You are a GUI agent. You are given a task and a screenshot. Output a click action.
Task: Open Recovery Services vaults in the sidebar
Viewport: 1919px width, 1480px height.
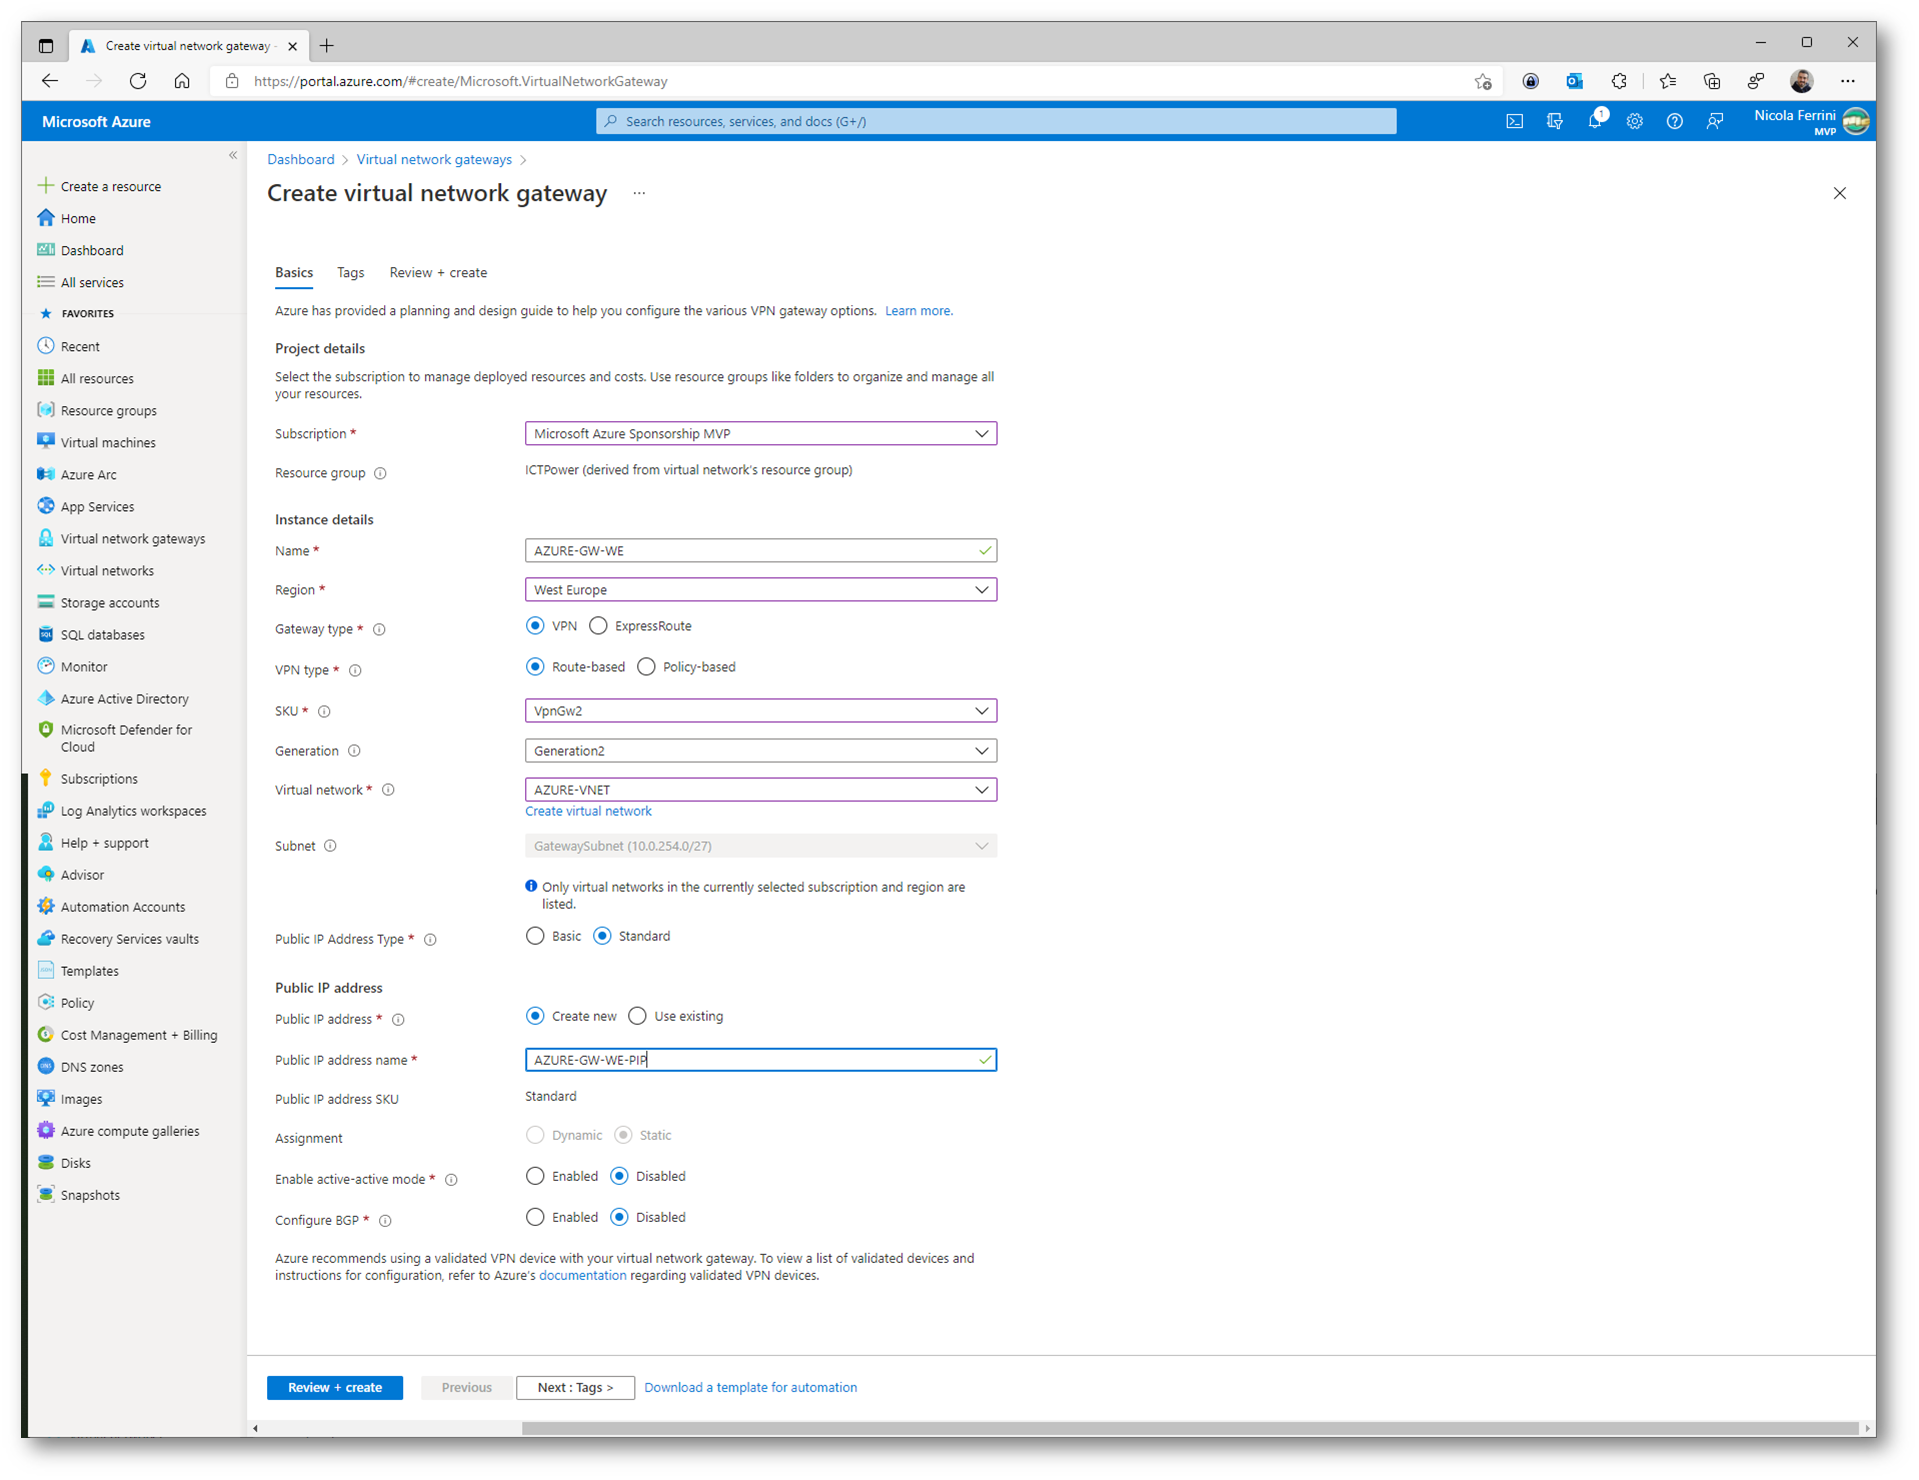click(x=129, y=938)
